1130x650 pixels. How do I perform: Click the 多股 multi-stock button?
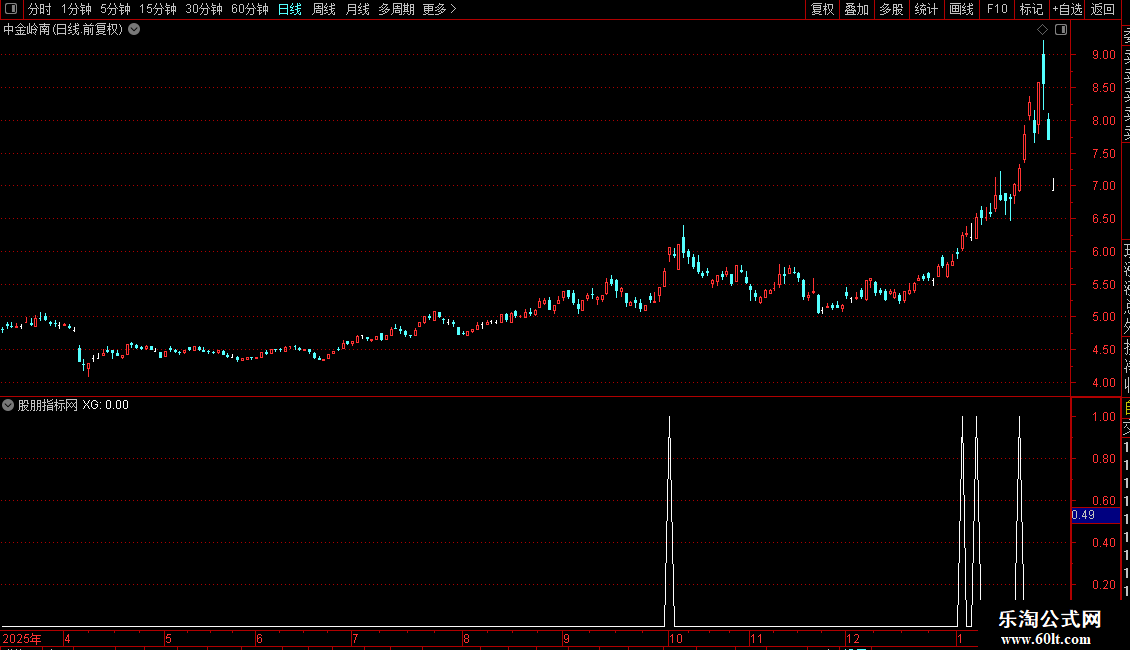891,9
